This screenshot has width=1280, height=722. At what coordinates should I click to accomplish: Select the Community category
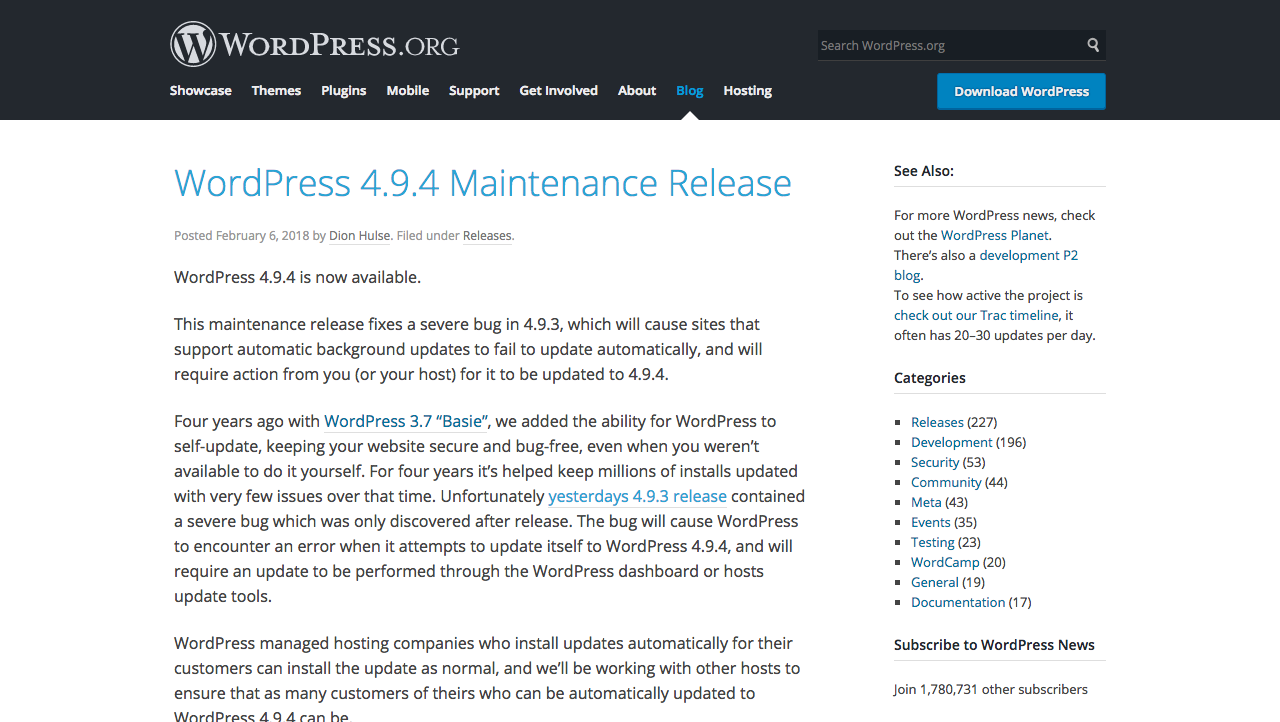coord(946,482)
